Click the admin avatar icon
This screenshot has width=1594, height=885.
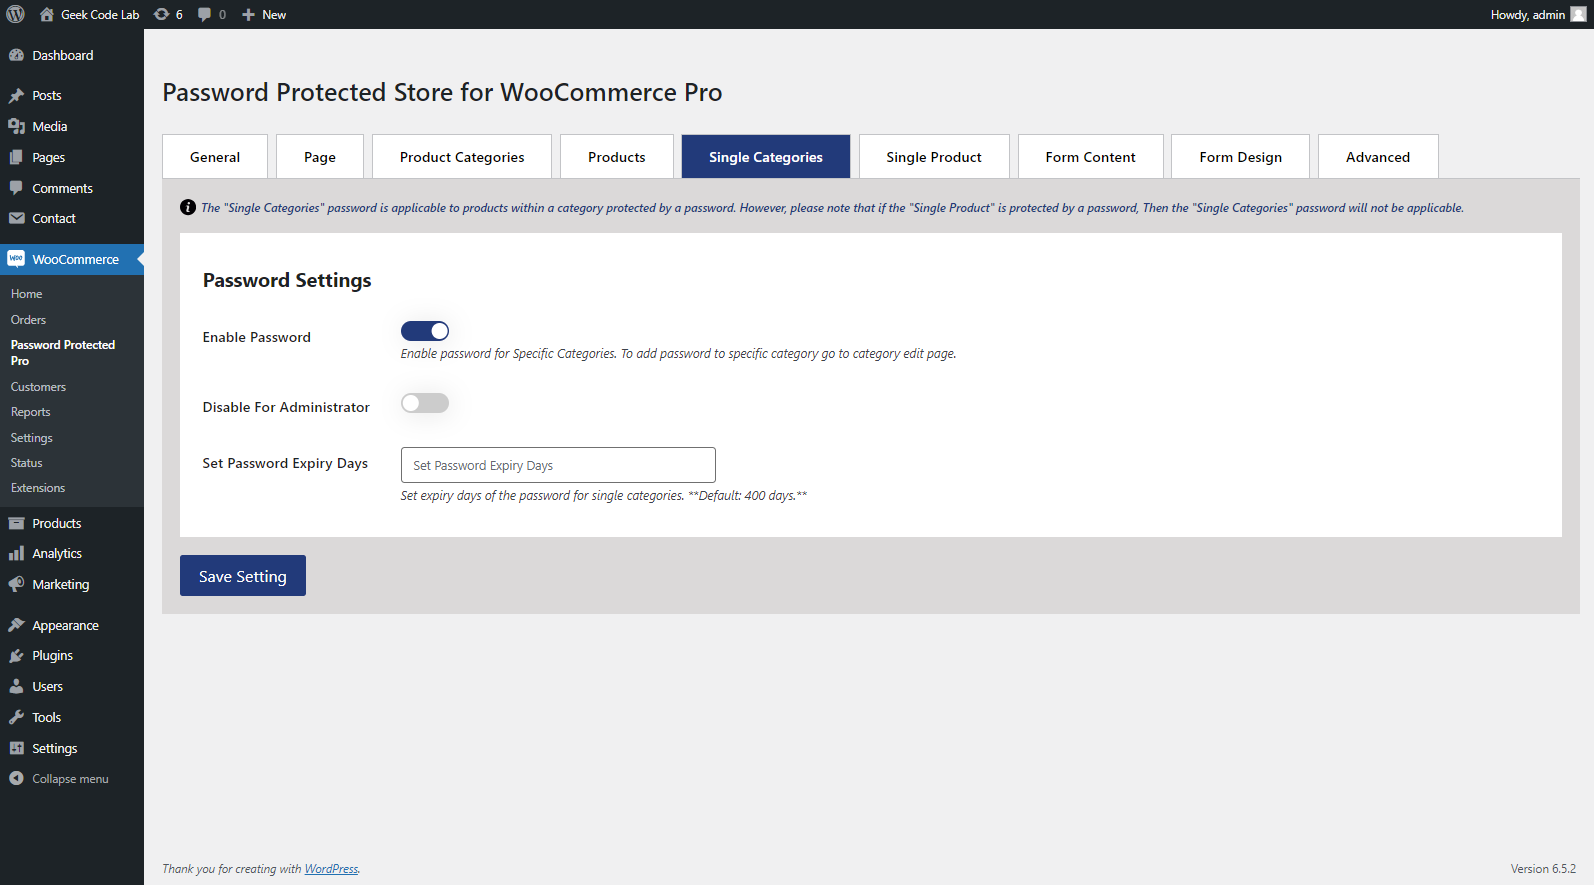point(1578,14)
